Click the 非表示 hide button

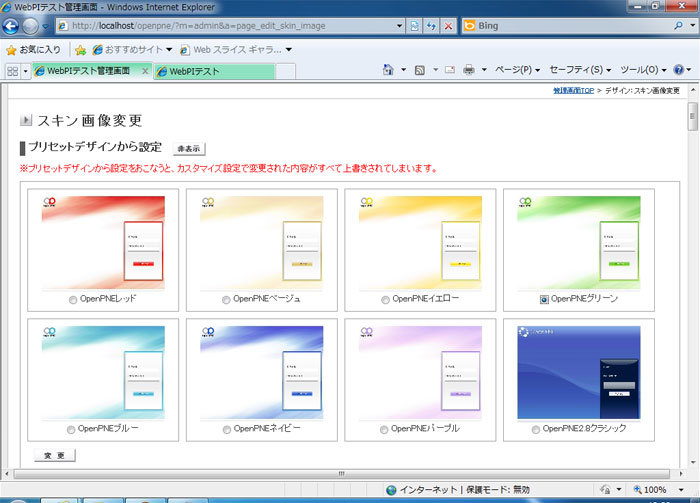pyautogui.click(x=189, y=149)
